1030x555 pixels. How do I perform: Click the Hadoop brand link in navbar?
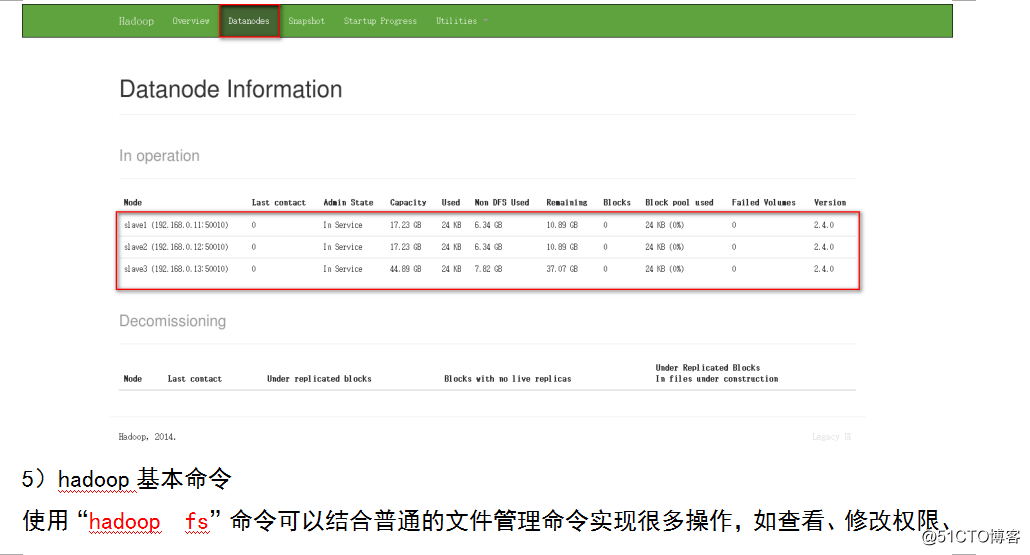pos(136,21)
